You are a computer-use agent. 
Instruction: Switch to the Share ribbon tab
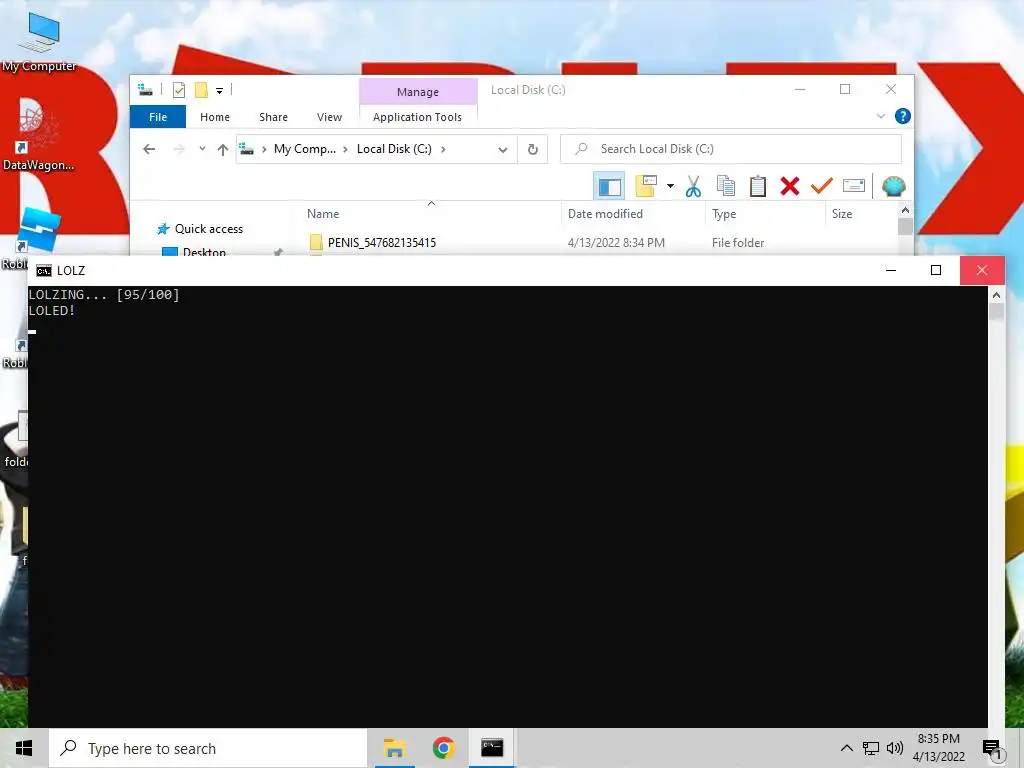point(273,117)
